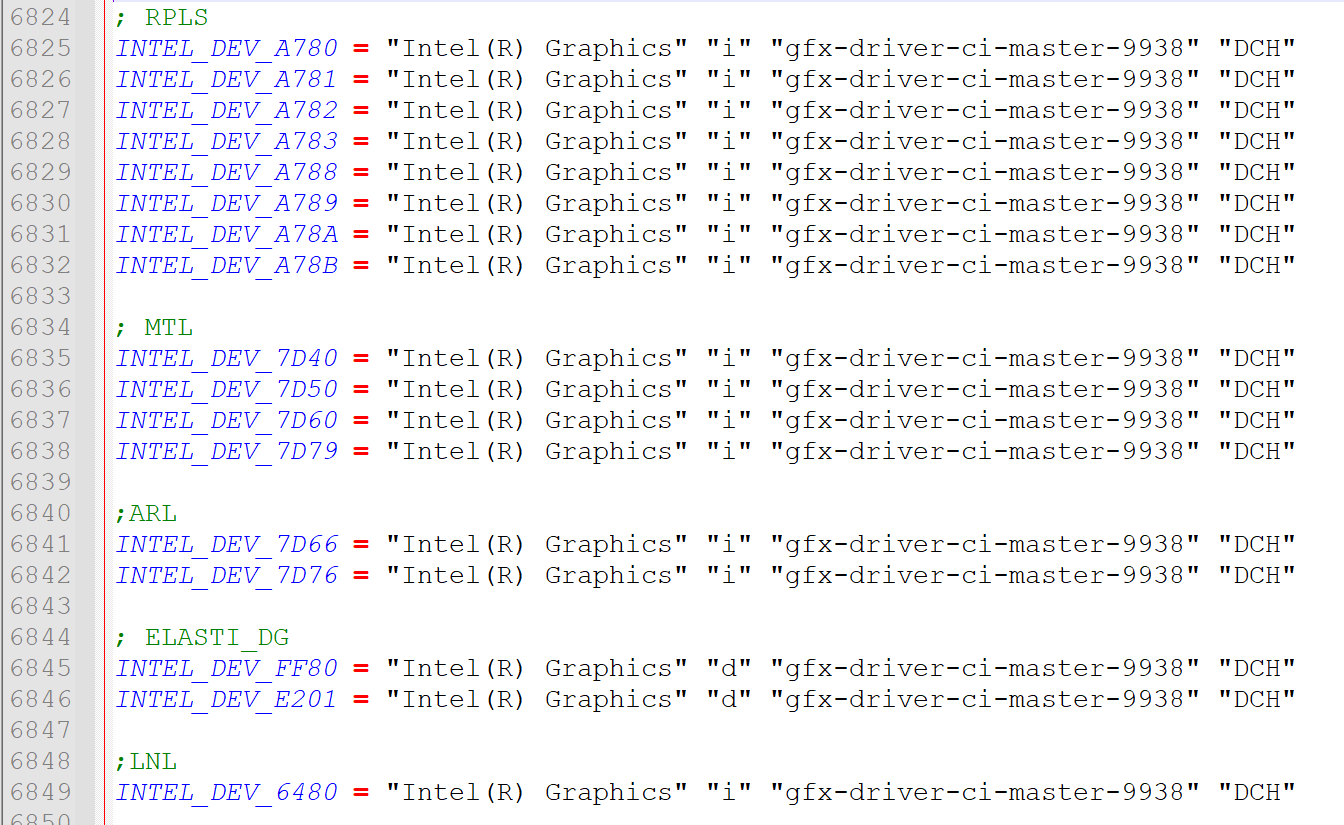
Task: Click "gfx-driver-ci-master-9938" on the INTEL_DEV_7D76 line
Action: click(x=985, y=575)
